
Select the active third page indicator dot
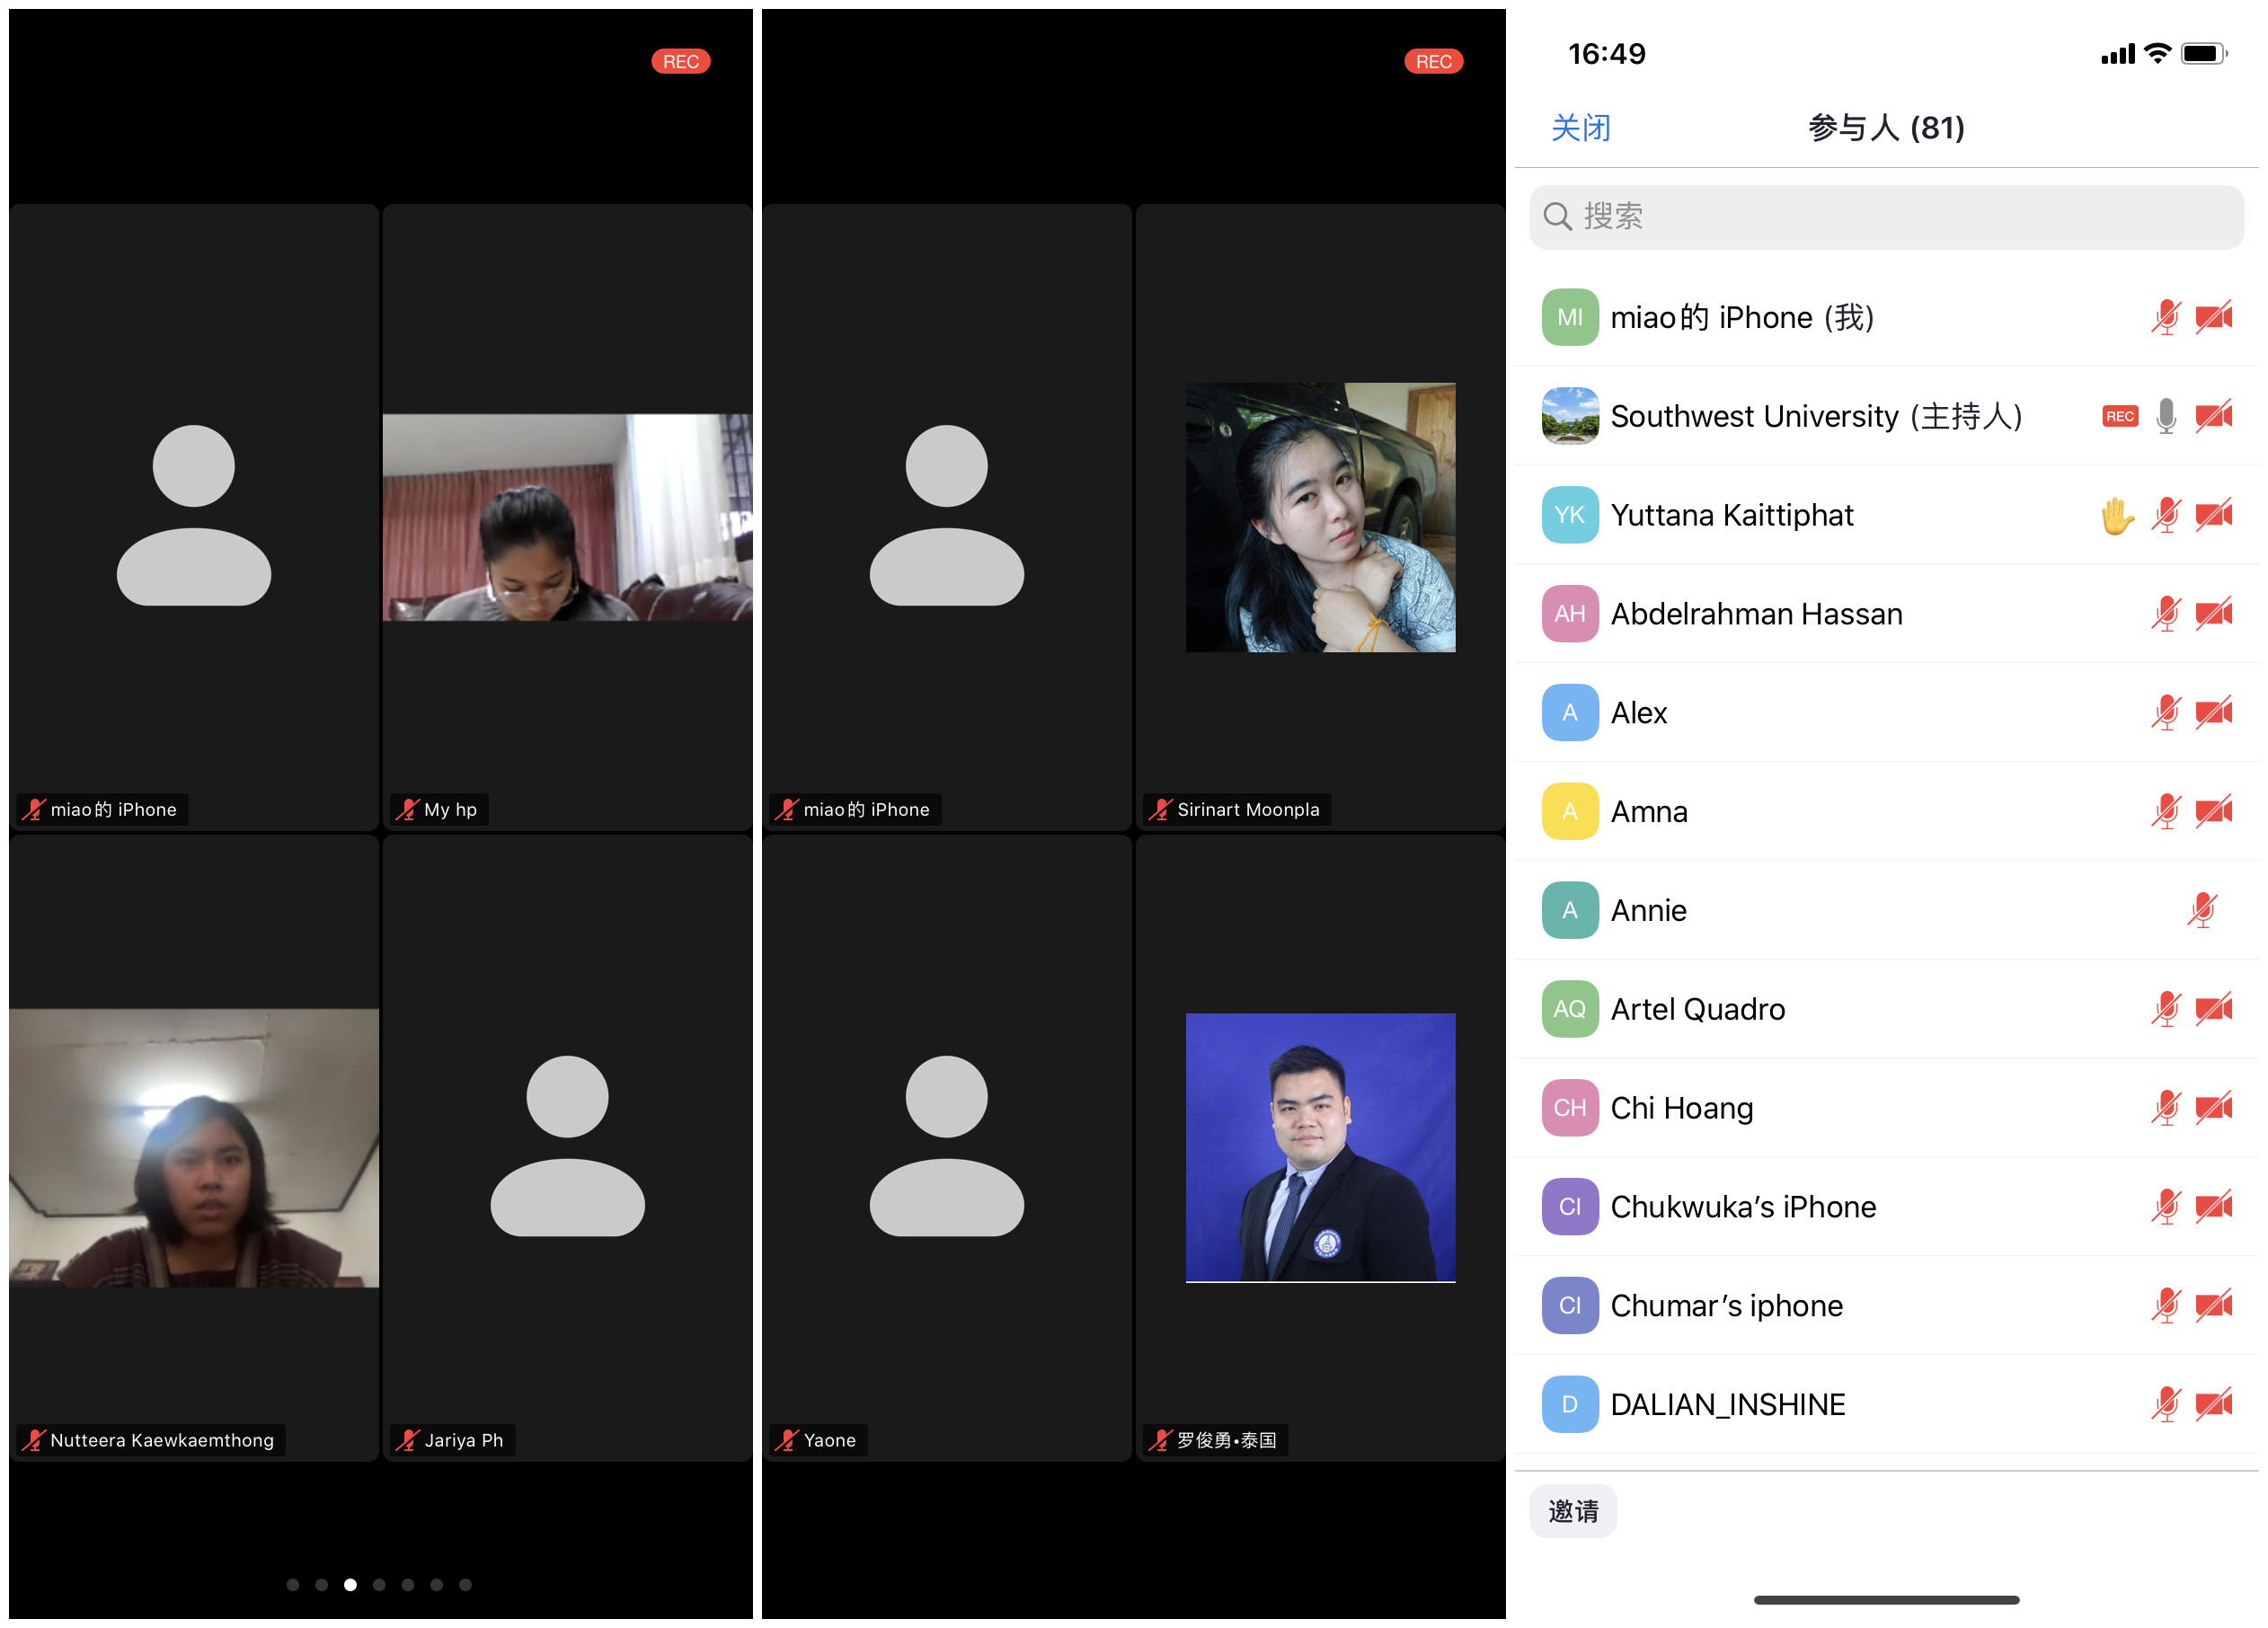click(350, 1584)
